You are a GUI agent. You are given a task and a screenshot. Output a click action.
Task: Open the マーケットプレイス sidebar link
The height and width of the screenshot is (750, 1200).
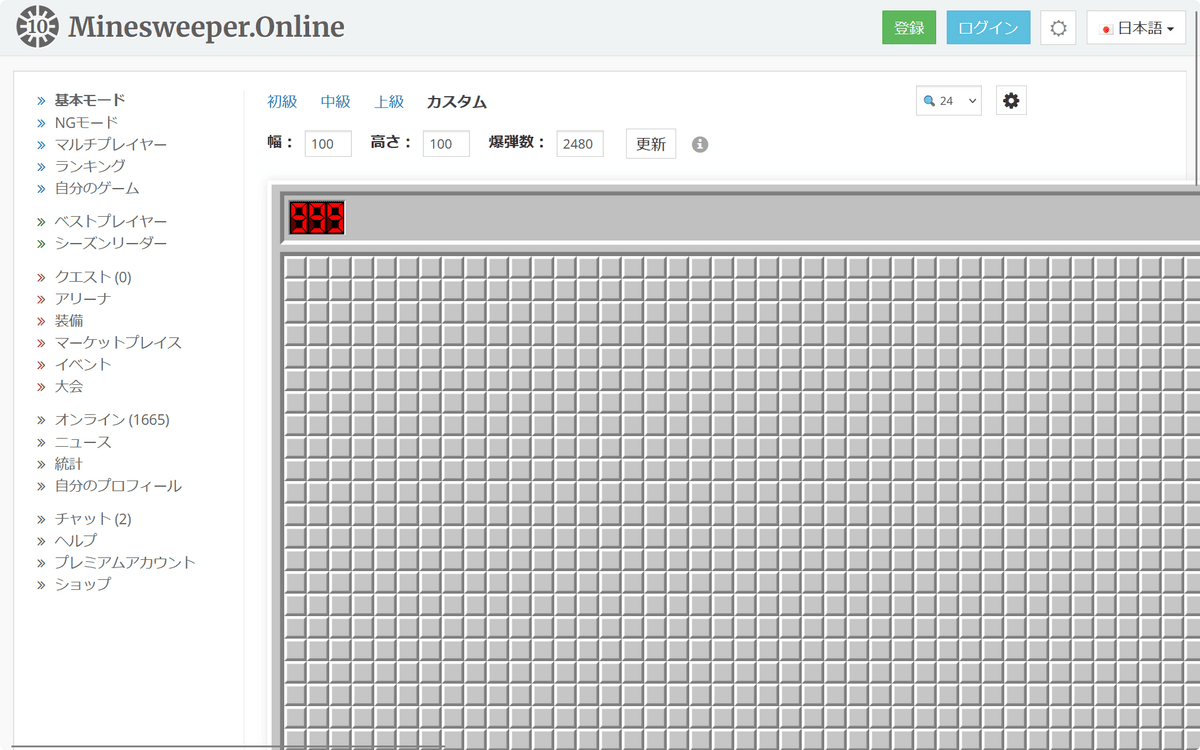tap(118, 342)
